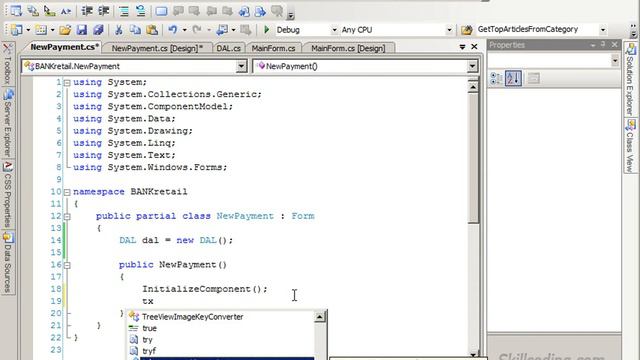
Task: Click IntelliSense list scroll up arrow
Action: pyautogui.click(x=320, y=316)
